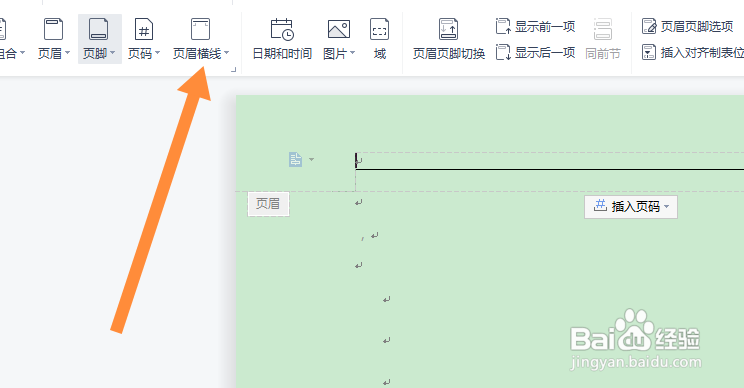Image resolution: width=744 pixels, height=388 pixels.
Task: Insert 日期和时间 date and time
Action: pyautogui.click(x=282, y=40)
